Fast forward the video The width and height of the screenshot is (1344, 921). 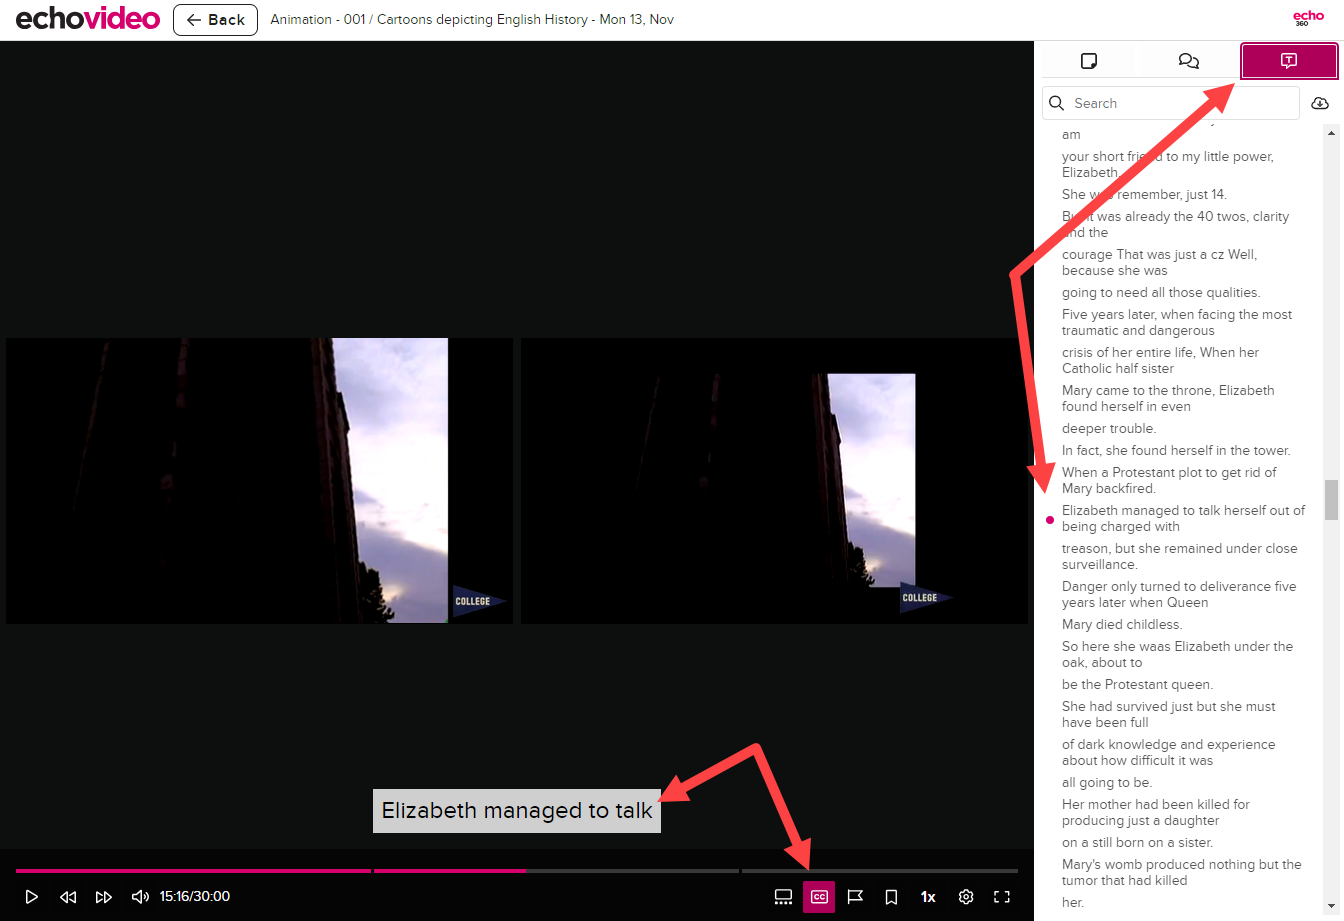point(104,897)
